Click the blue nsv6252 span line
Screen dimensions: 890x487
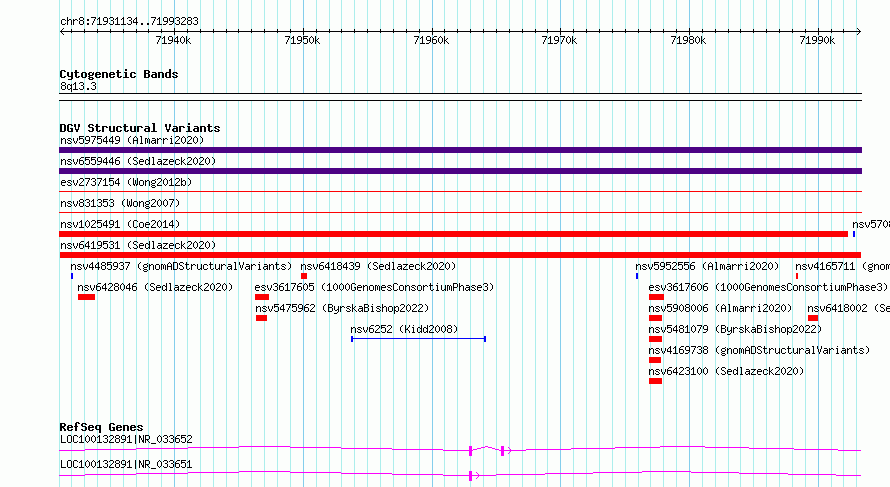click(x=418, y=339)
